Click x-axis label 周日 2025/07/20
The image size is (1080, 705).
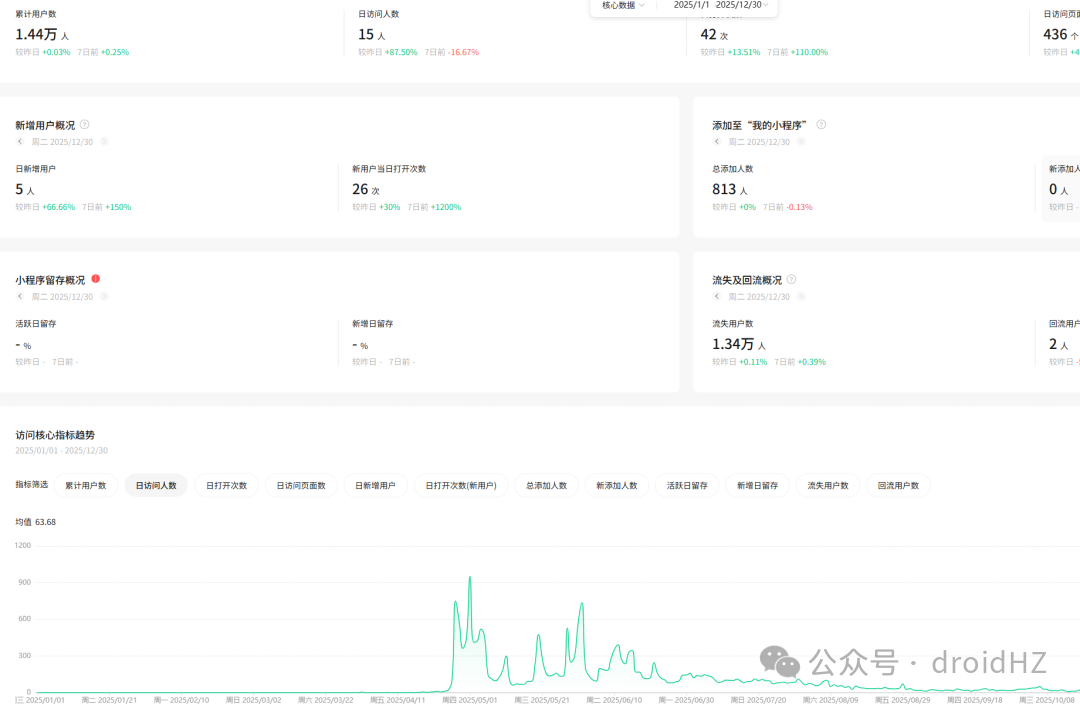758,700
